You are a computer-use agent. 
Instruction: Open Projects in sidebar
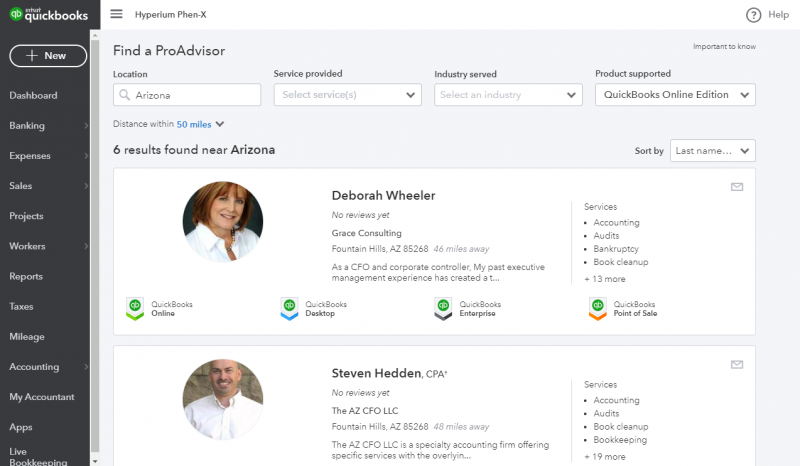[26, 216]
